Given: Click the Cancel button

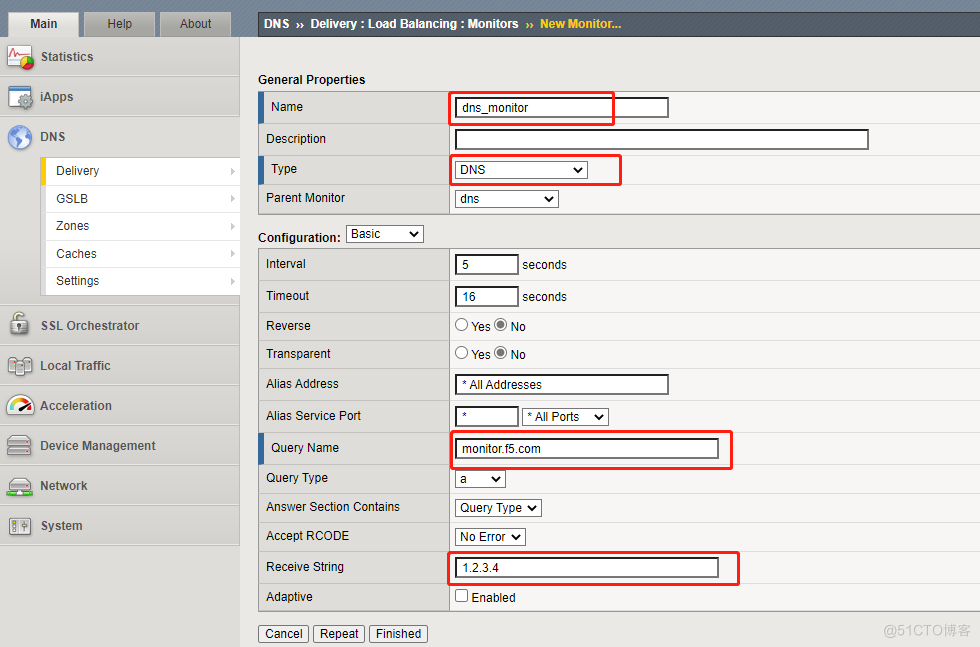Looking at the screenshot, I should tap(284, 634).
